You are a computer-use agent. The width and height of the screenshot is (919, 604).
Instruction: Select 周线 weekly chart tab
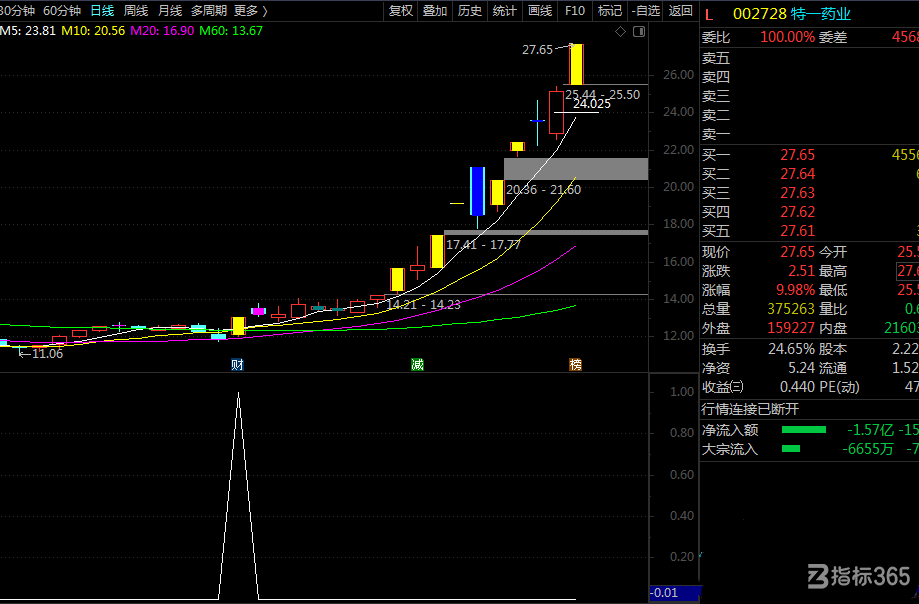click(x=136, y=11)
